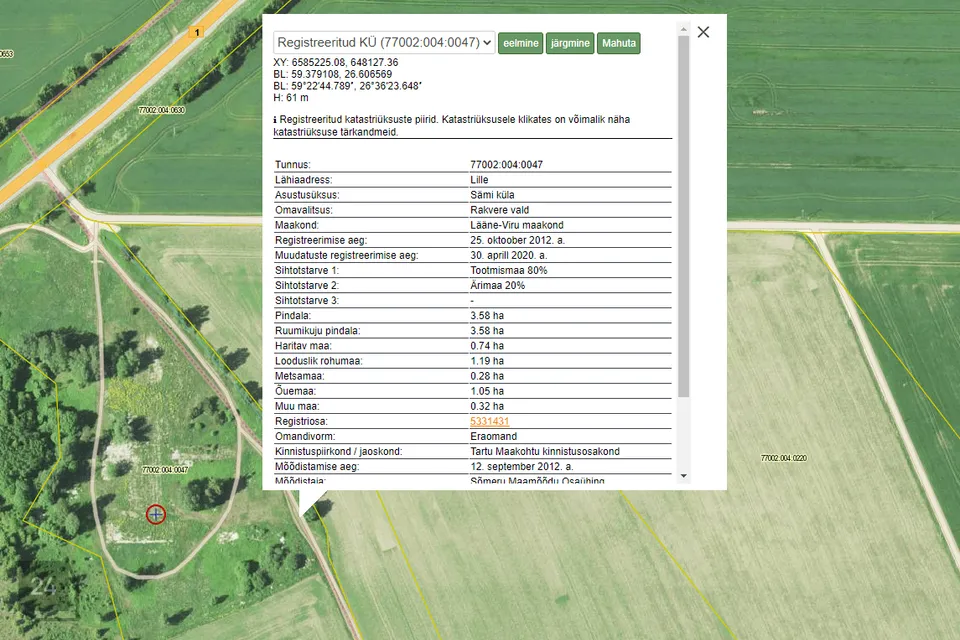Click parcel label 77002:004:0047 on map
Viewport: 960px width, 640px height.
pyautogui.click(x=165, y=469)
